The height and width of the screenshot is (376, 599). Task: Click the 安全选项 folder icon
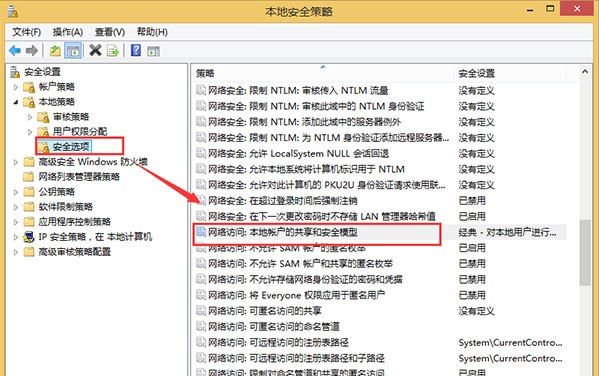click(43, 147)
